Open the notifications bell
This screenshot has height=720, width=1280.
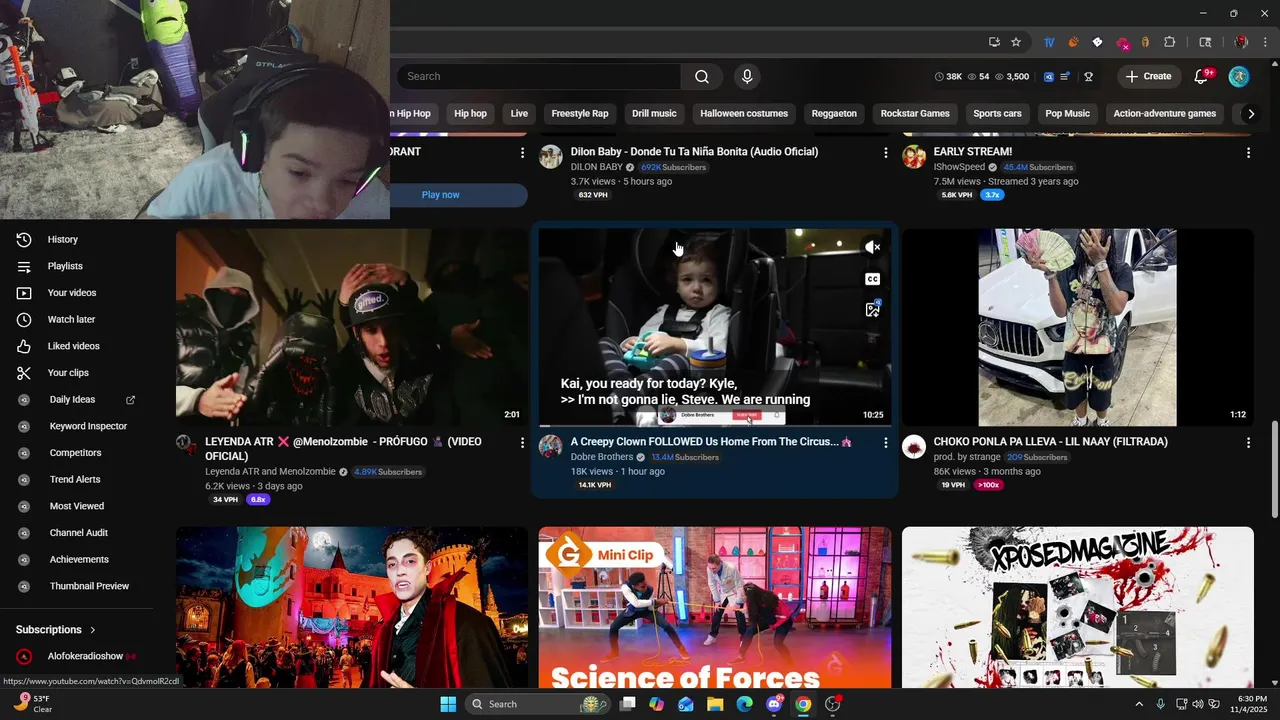click(1202, 77)
